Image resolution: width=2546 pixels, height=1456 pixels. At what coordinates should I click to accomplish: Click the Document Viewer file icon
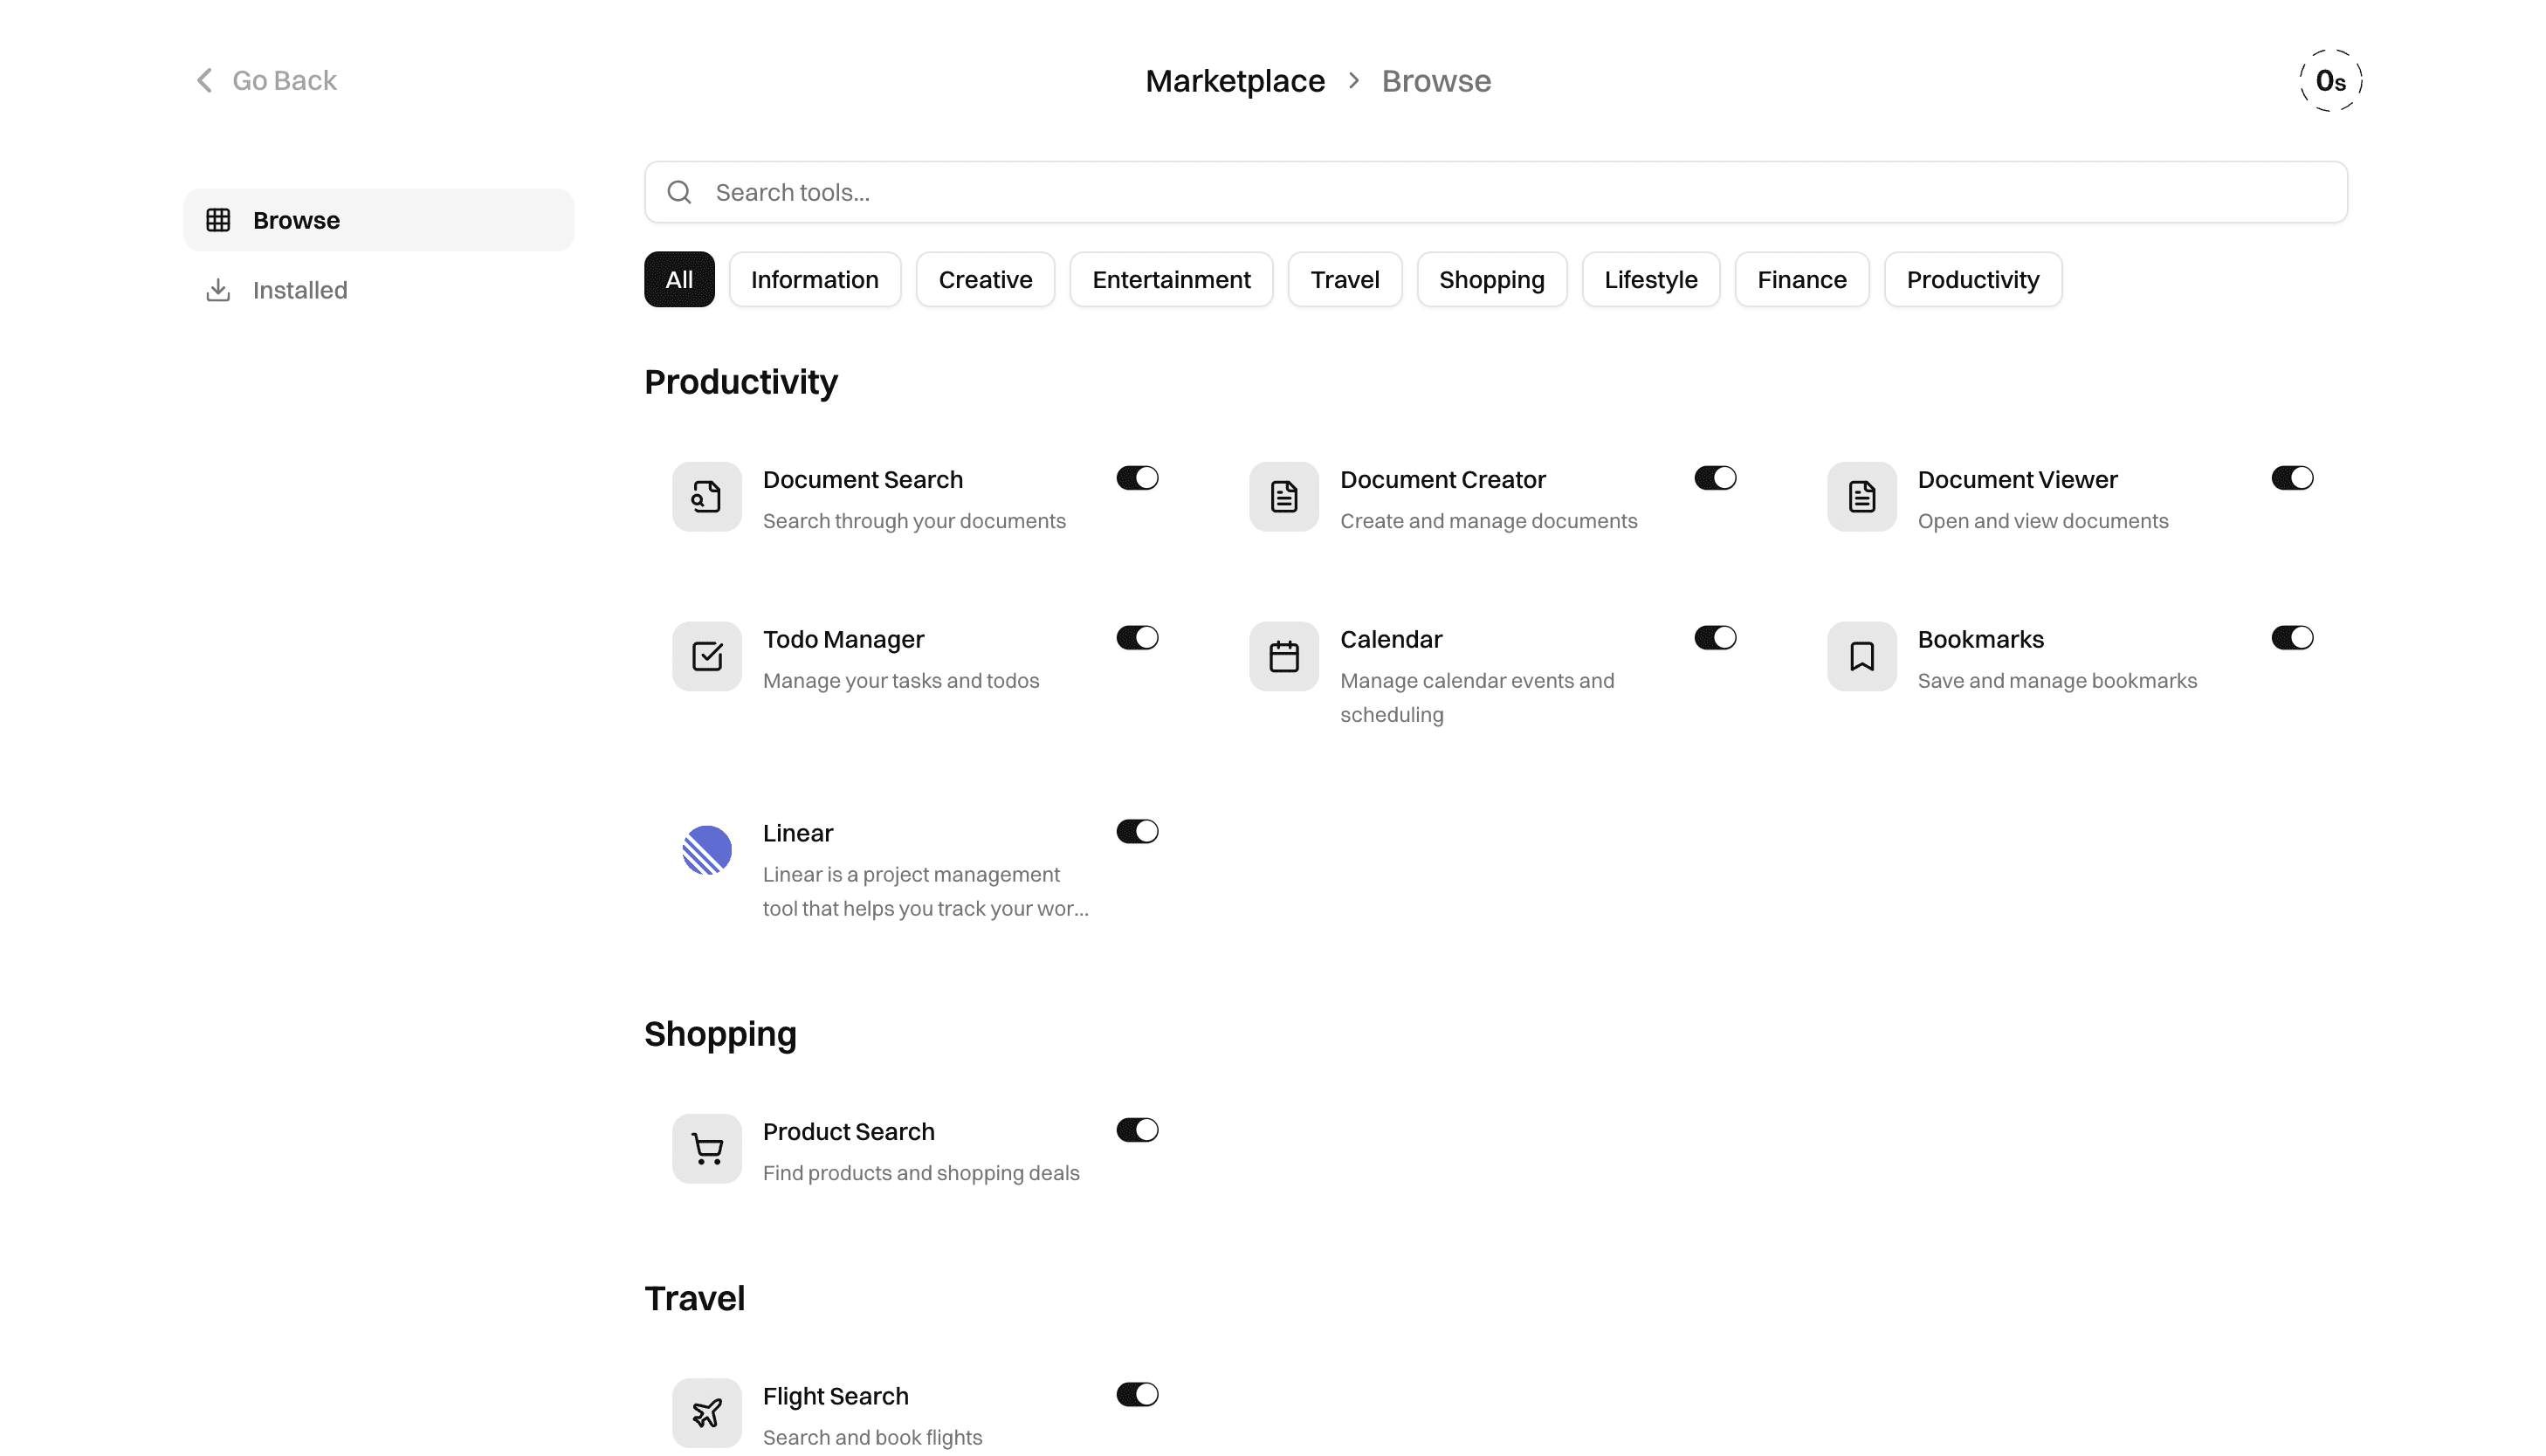point(1861,497)
